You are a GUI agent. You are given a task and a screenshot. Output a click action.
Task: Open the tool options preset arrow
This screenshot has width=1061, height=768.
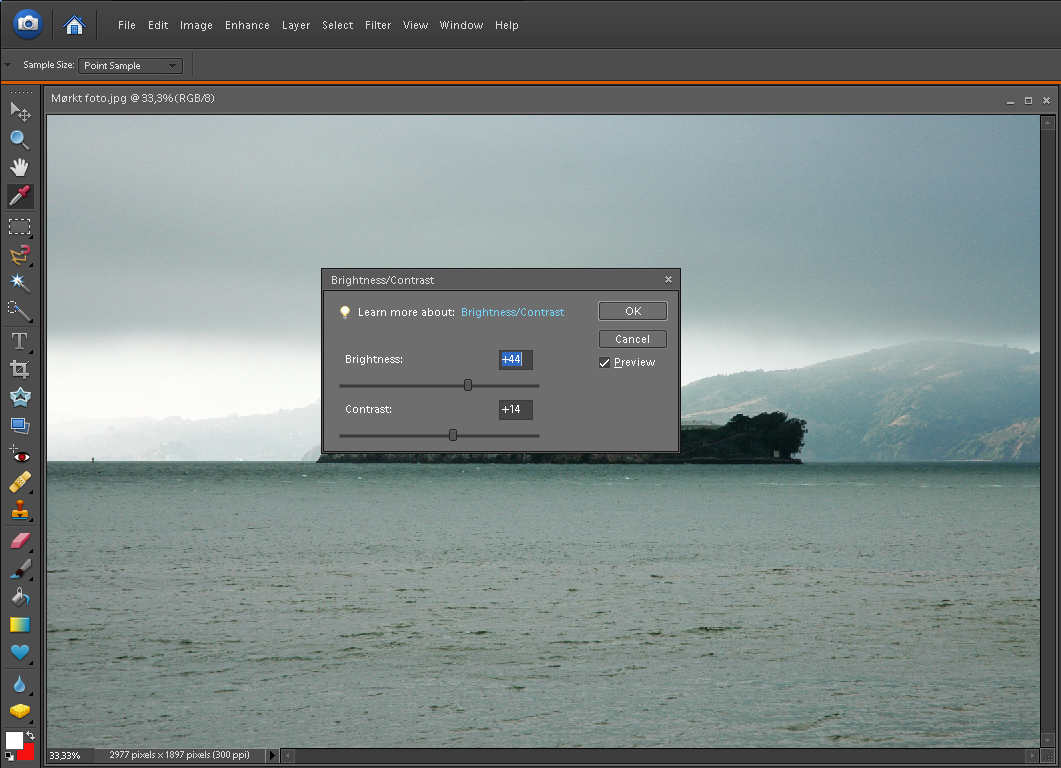tap(8, 66)
